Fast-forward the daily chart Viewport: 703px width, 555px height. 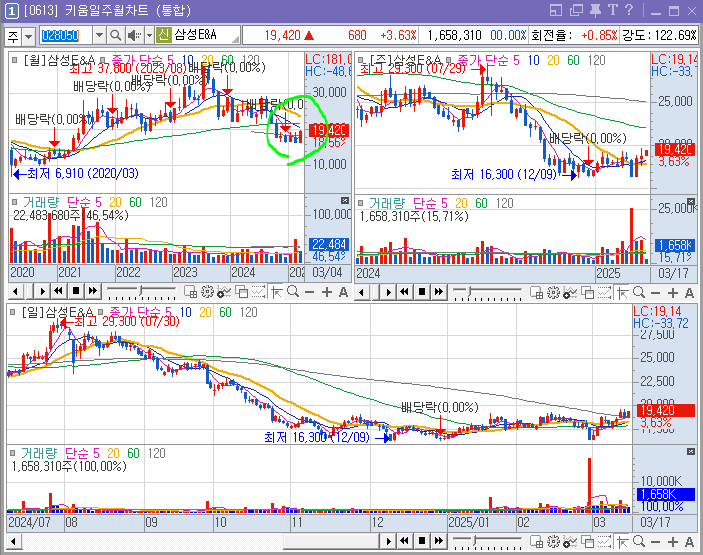point(439,541)
